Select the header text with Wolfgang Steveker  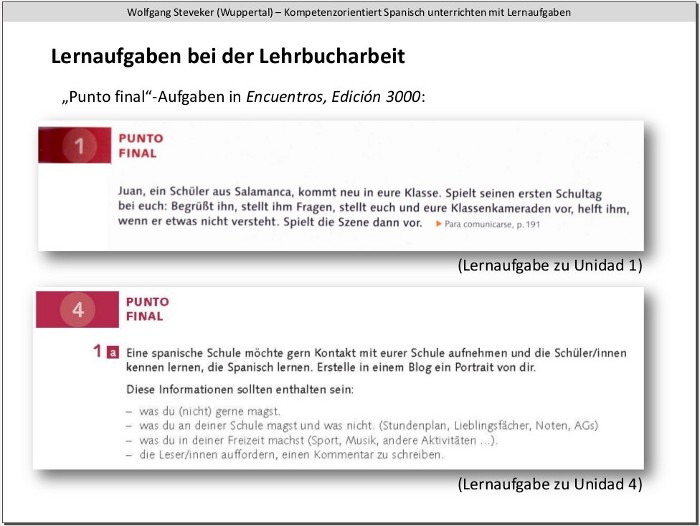coord(349,12)
